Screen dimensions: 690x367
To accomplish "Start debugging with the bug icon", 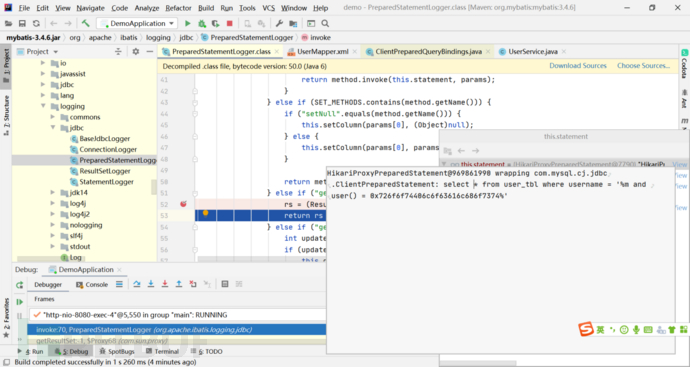I will 202,23.
